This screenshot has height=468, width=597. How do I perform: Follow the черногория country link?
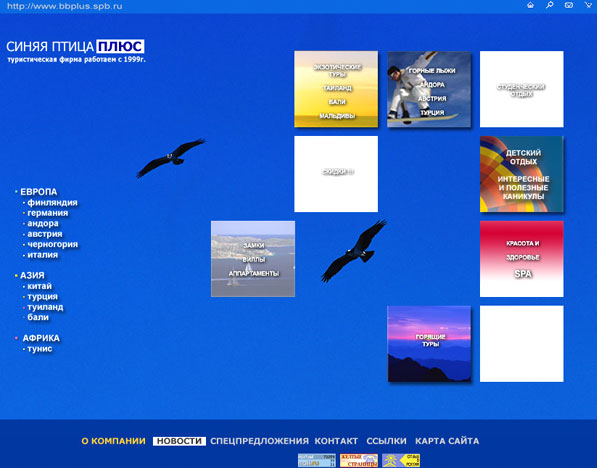click(x=53, y=244)
